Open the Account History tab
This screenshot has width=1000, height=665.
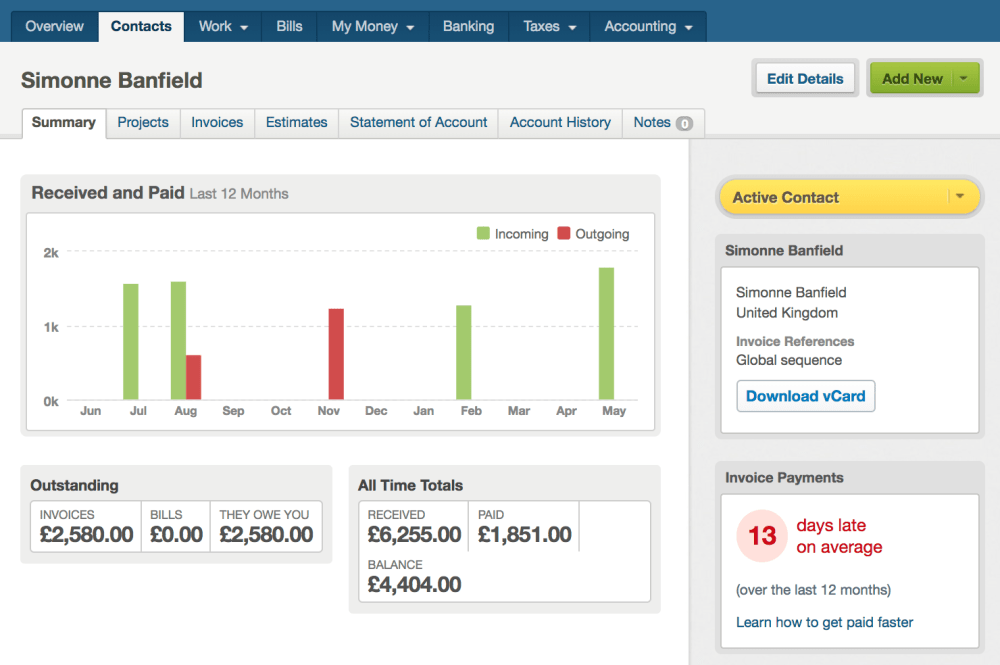(559, 122)
